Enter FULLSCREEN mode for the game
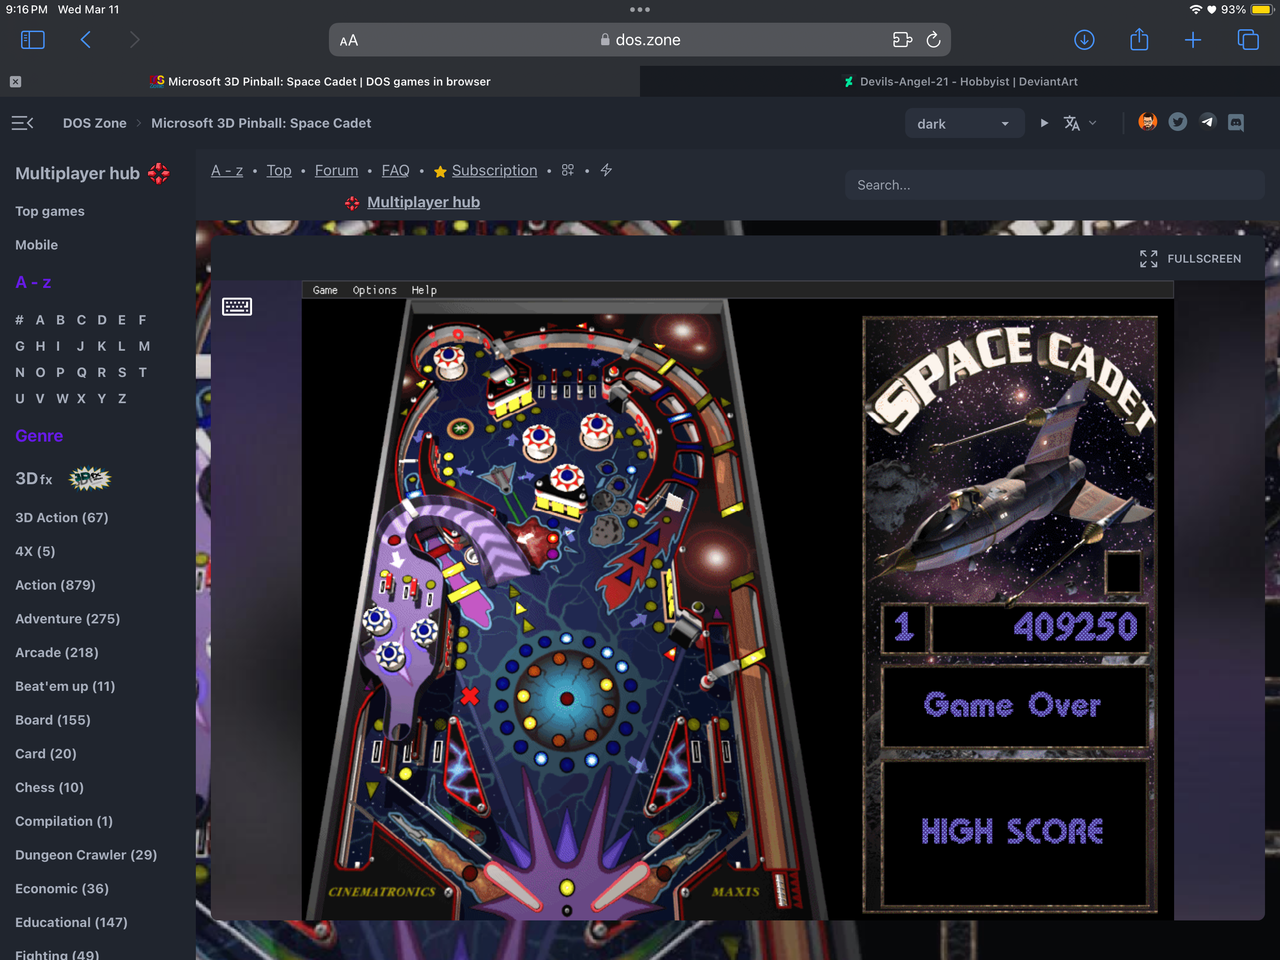 [x=1190, y=259]
